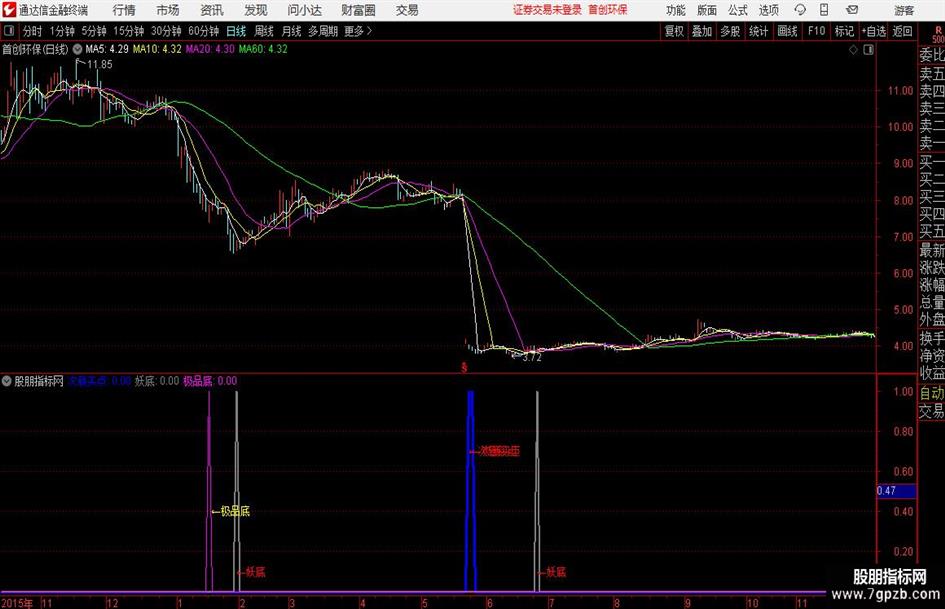
Task: Click the 证券交易未登录 login link
Action: pos(548,10)
